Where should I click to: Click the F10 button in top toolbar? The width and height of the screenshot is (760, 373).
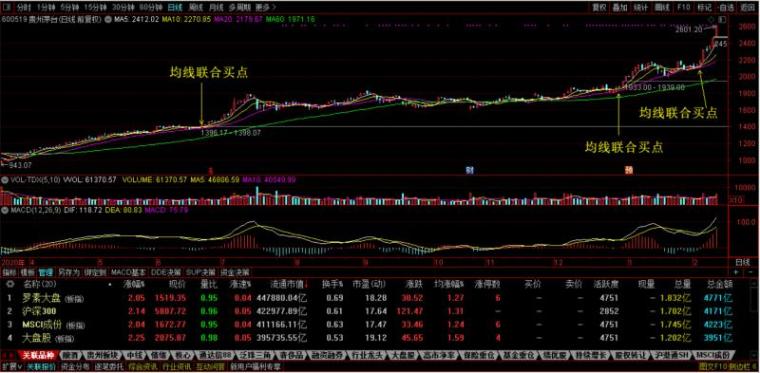684,7
